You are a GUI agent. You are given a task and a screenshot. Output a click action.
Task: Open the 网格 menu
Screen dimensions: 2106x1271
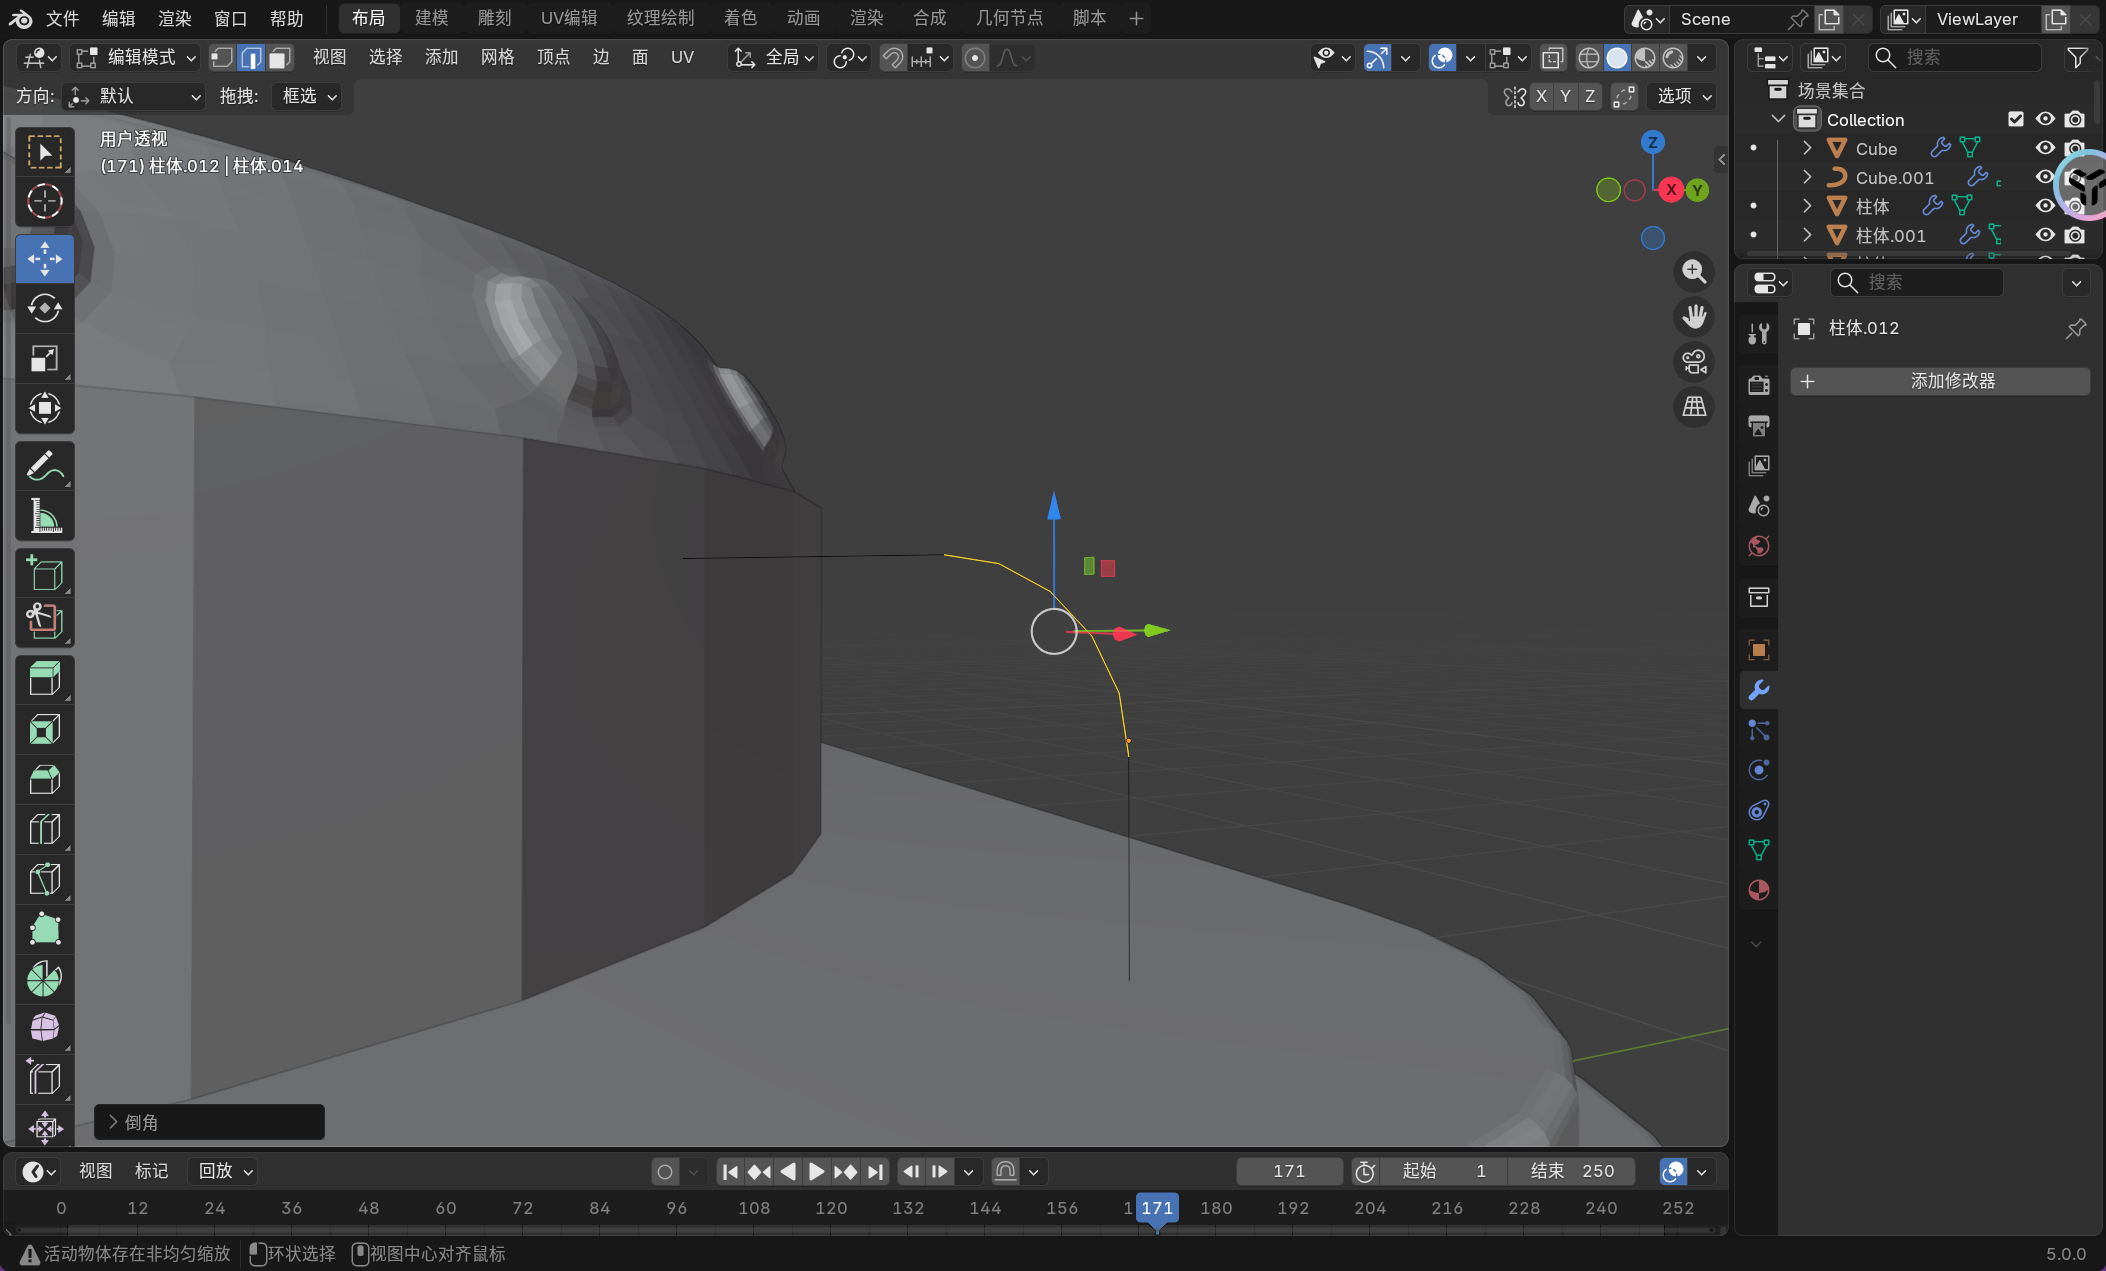click(497, 58)
